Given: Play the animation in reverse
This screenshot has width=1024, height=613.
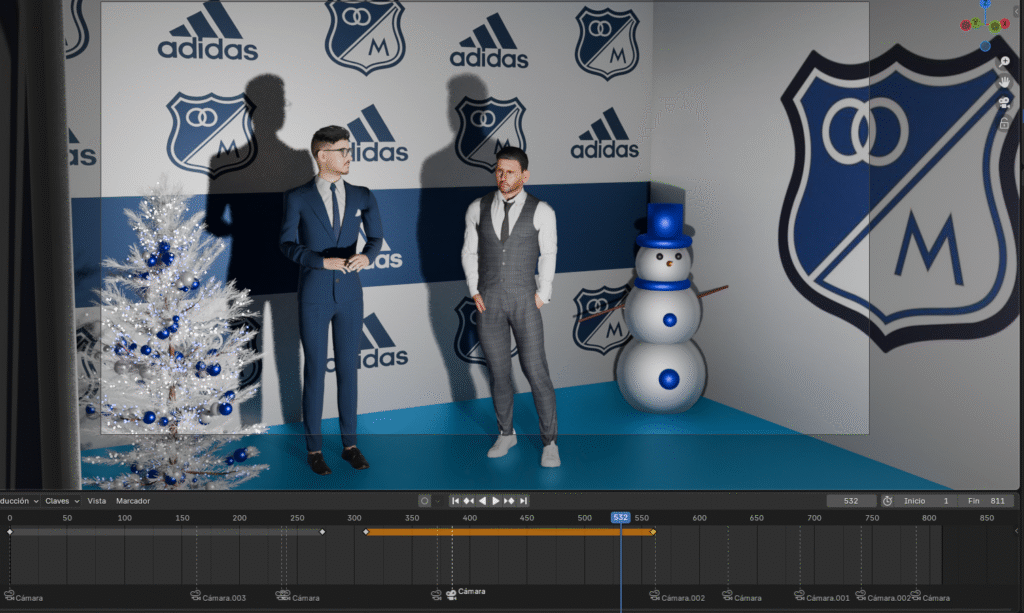Looking at the screenshot, I should tap(482, 500).
